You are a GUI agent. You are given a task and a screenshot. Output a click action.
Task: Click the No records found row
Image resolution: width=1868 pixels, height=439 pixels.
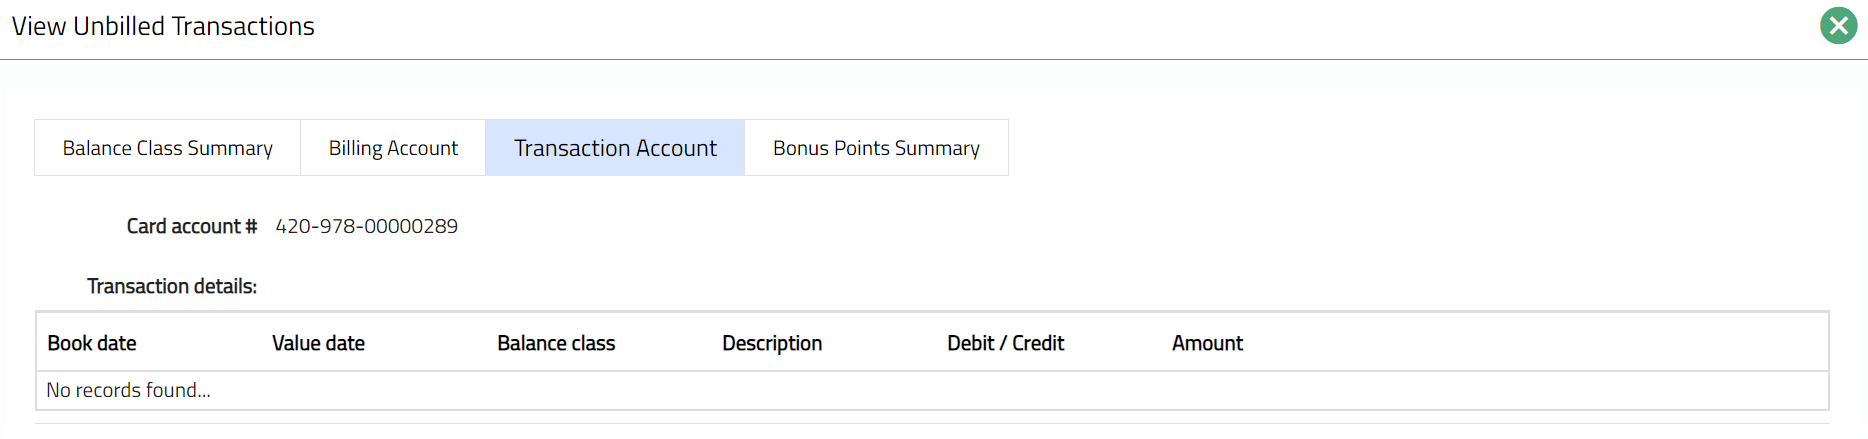pyautogui.click(x=129, y=390)
